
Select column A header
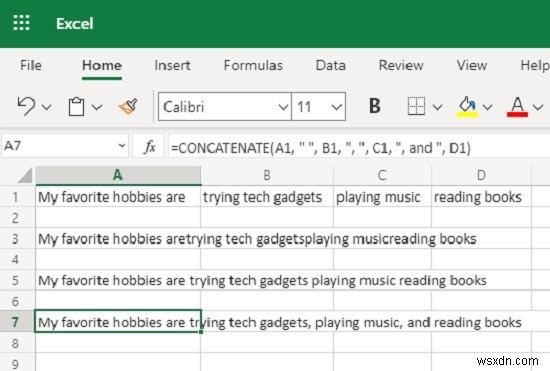pyautogui.click(x=118, y=175)
